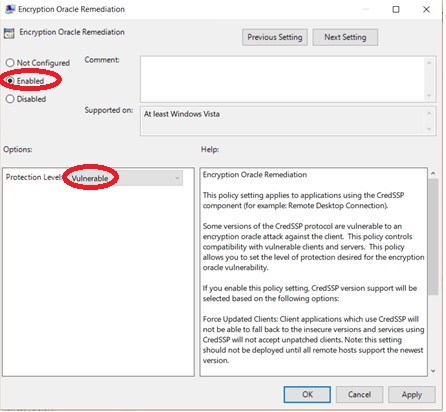Click the Comment box scroll down arrow
Screen dimensions: 446x412
click(429, 96)
